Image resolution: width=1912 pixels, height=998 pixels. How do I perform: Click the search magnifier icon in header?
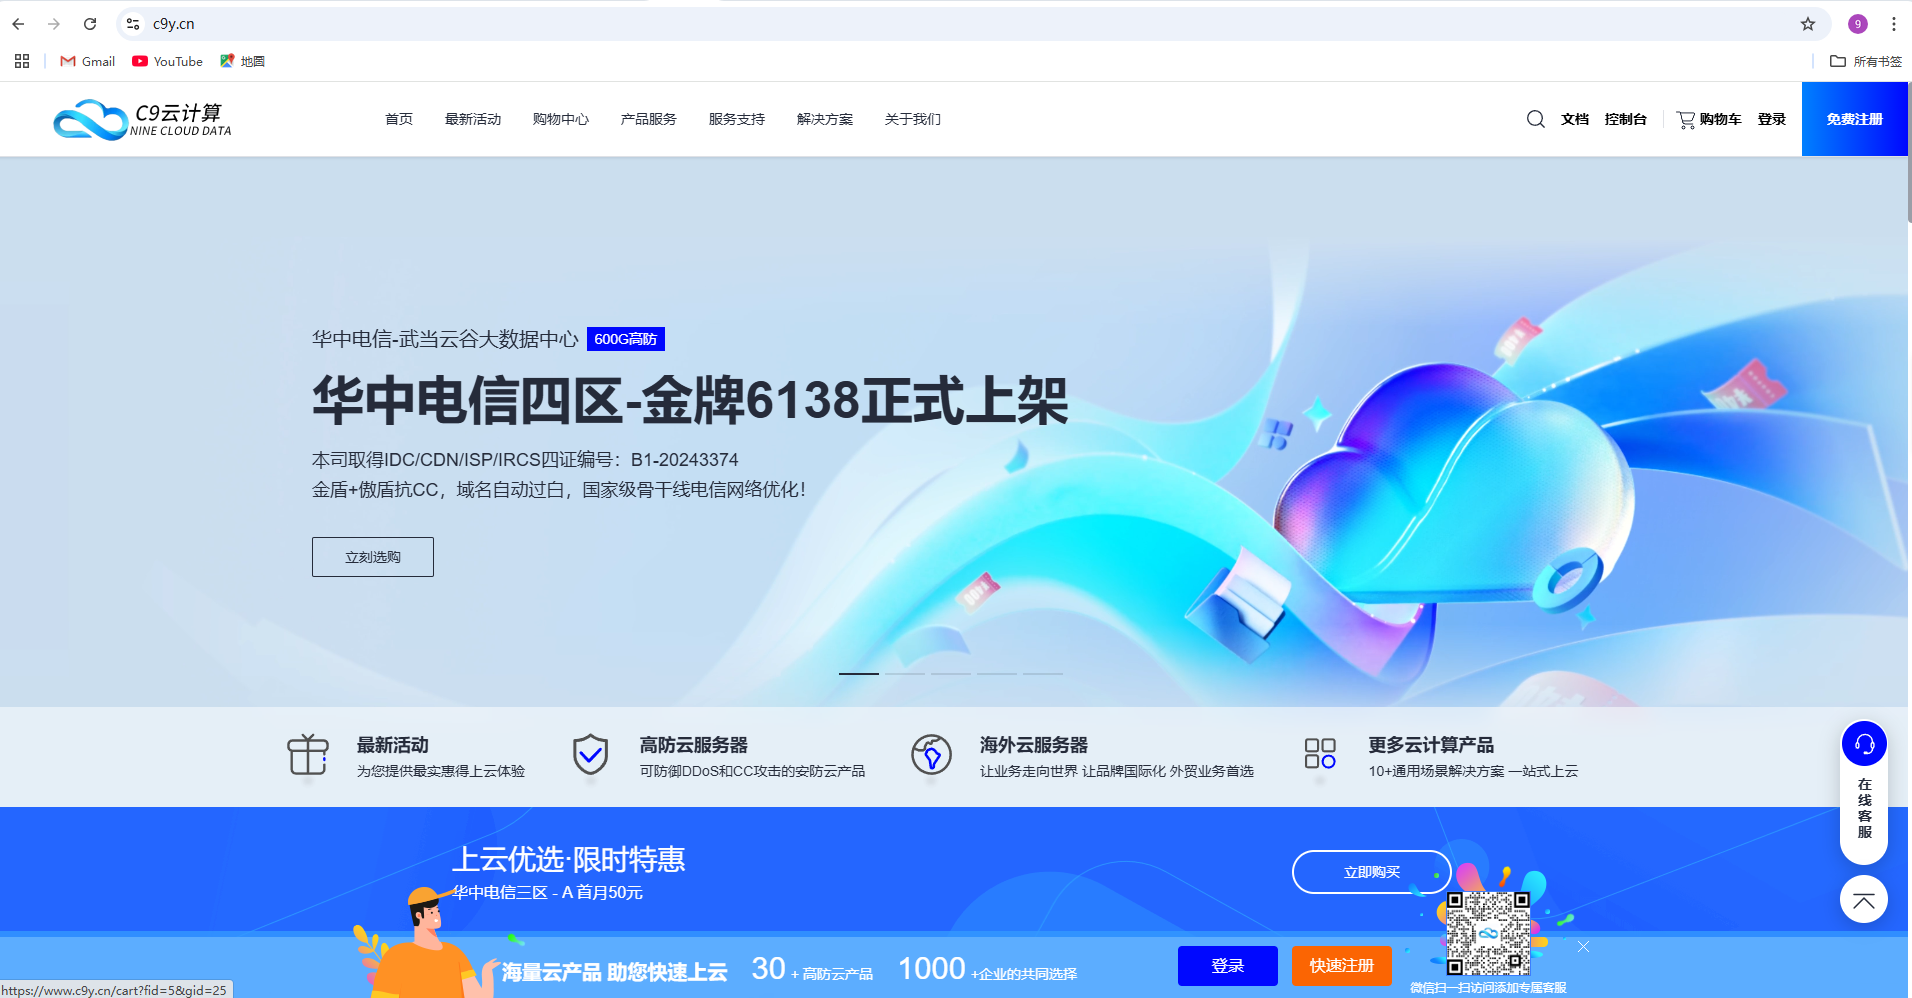(x=1535, y=119)
